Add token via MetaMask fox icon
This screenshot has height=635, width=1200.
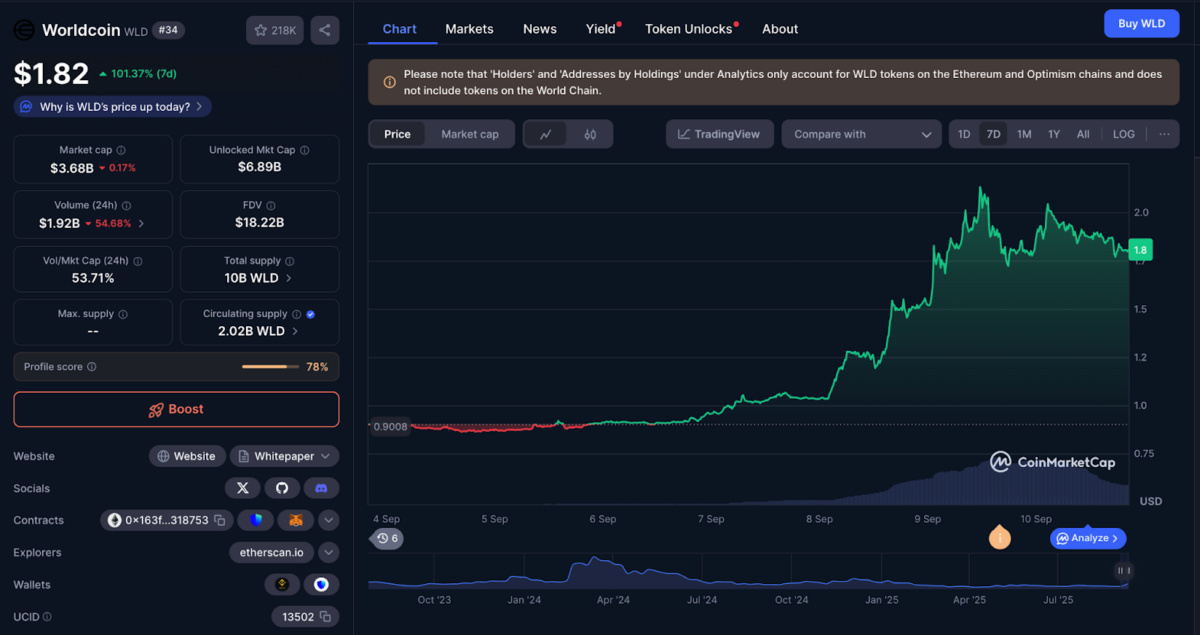(297, 520)
